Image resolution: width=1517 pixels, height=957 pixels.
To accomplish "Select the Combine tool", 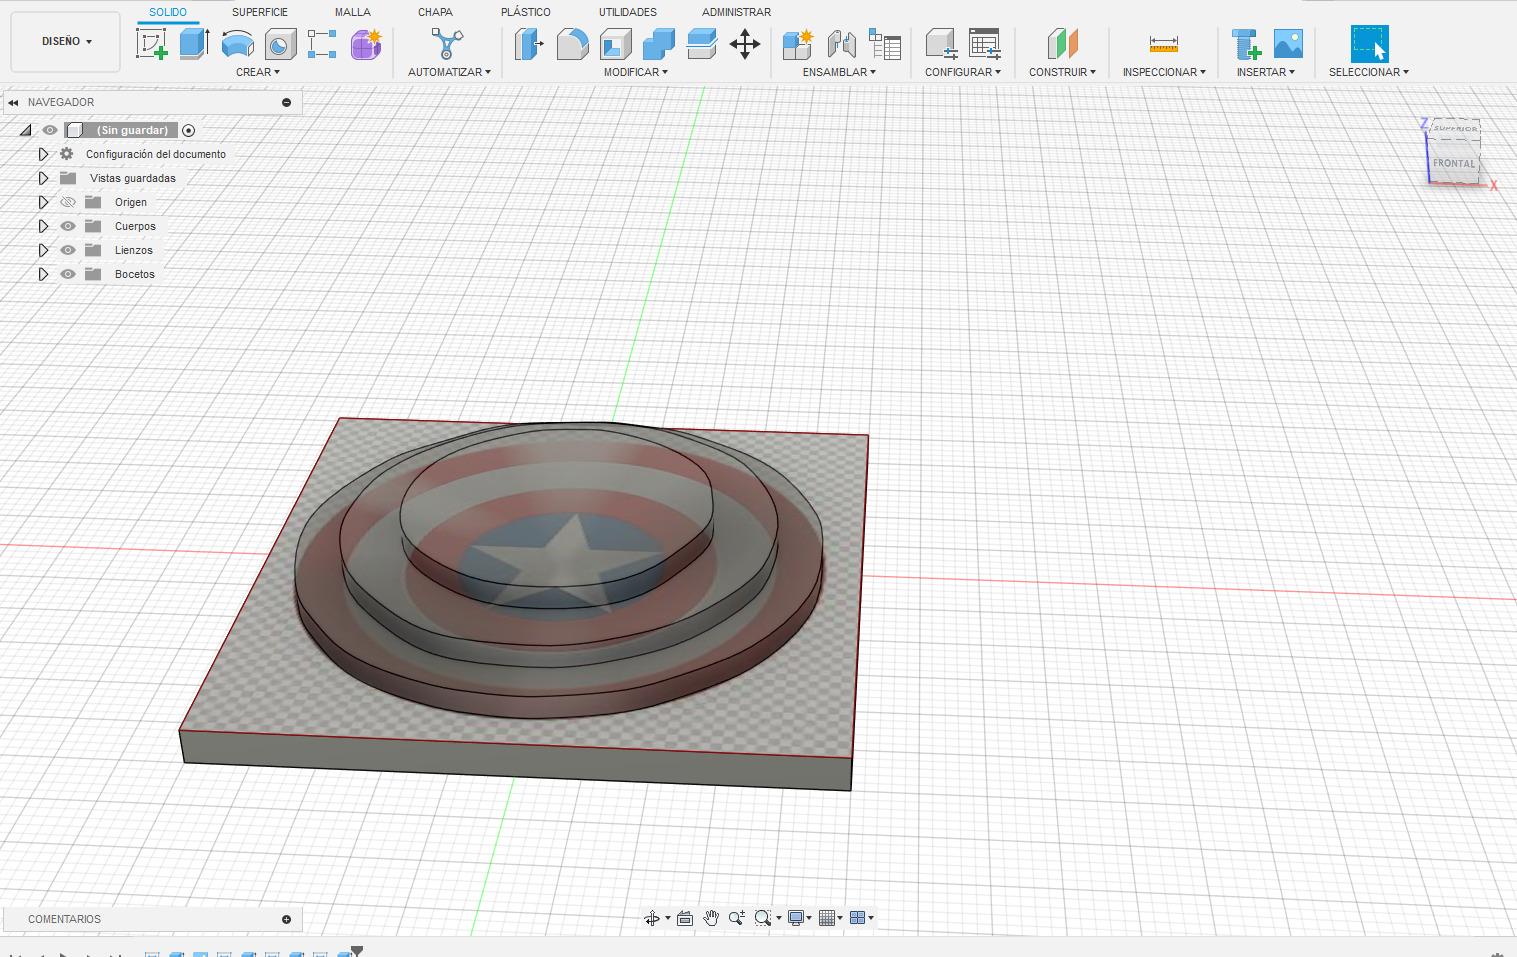I will [x=658, y=44].
